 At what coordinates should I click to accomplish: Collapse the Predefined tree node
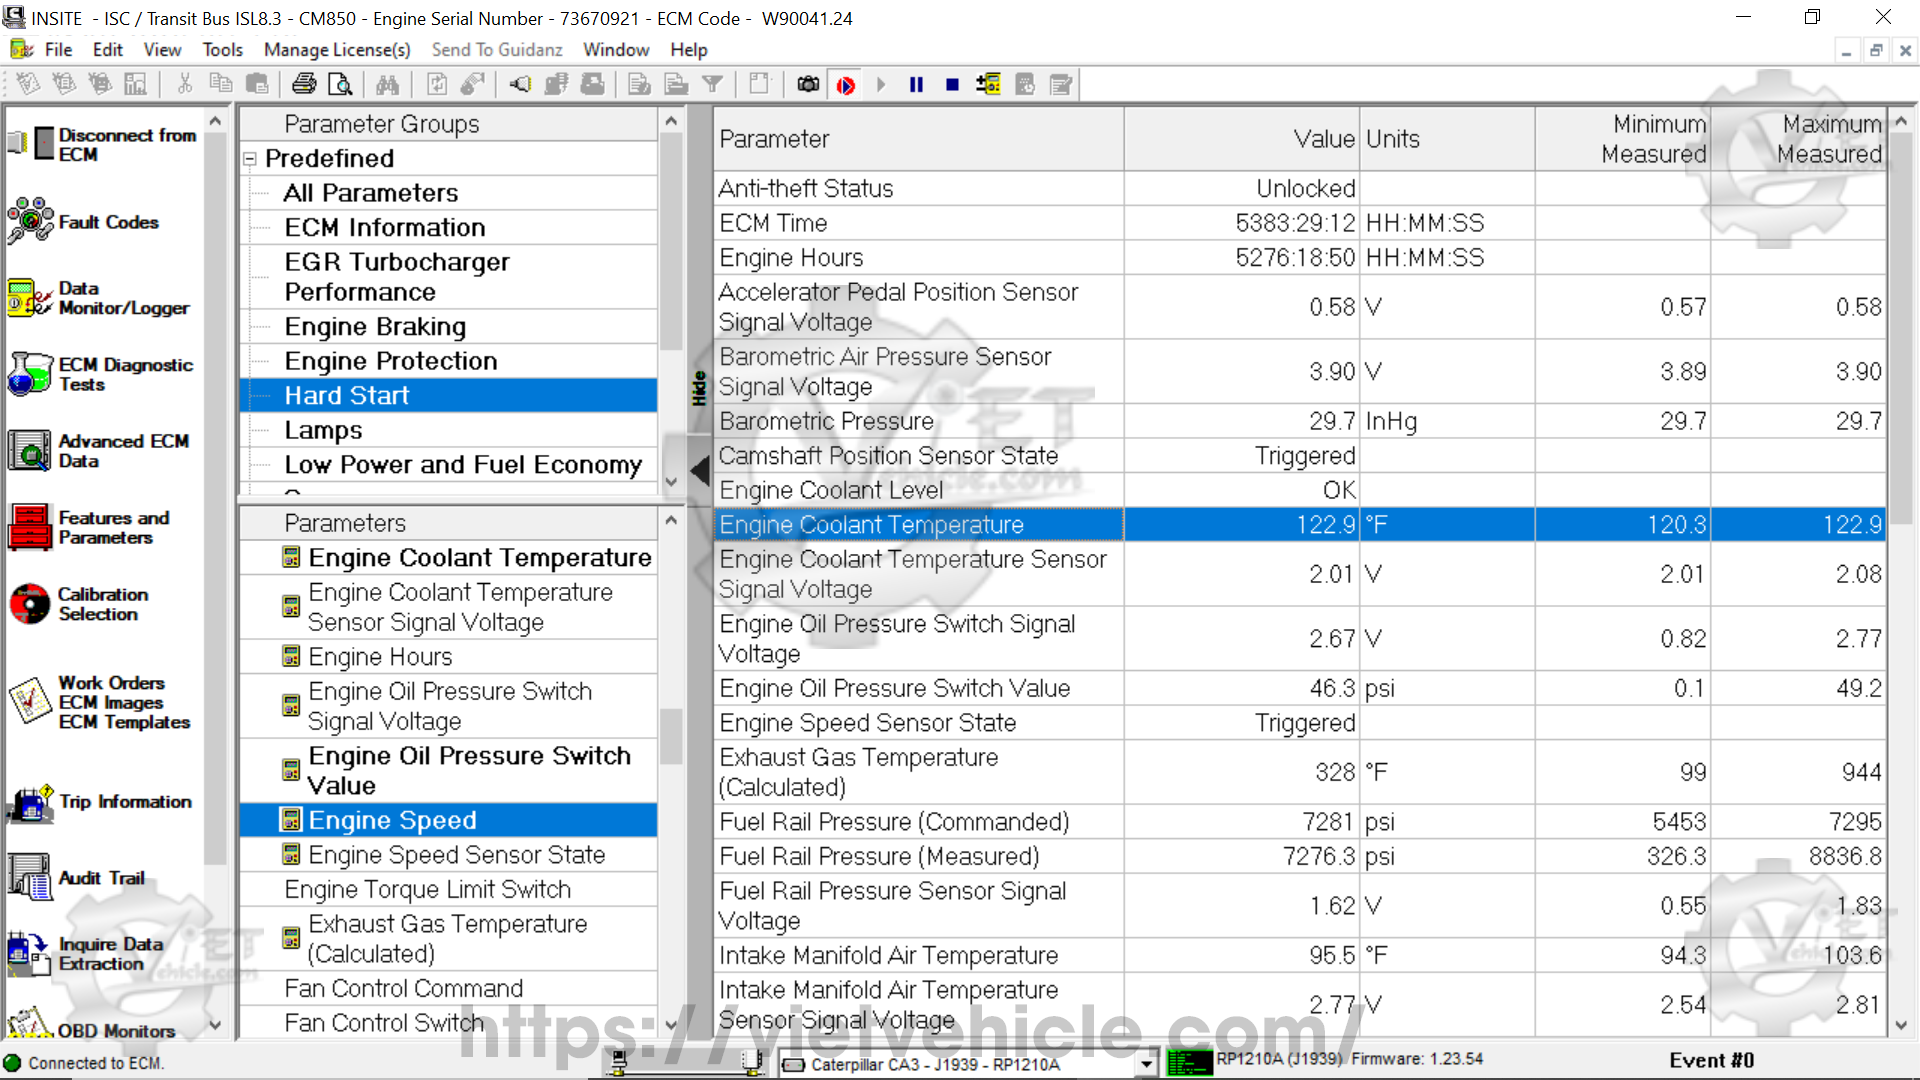point(250,159)
